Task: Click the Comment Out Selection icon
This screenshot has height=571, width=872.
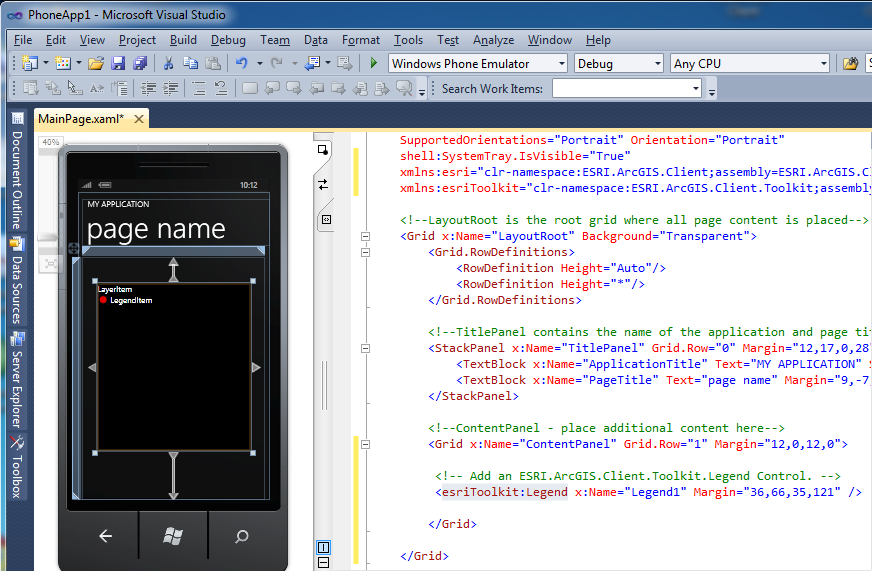Action: coord(199,88)
